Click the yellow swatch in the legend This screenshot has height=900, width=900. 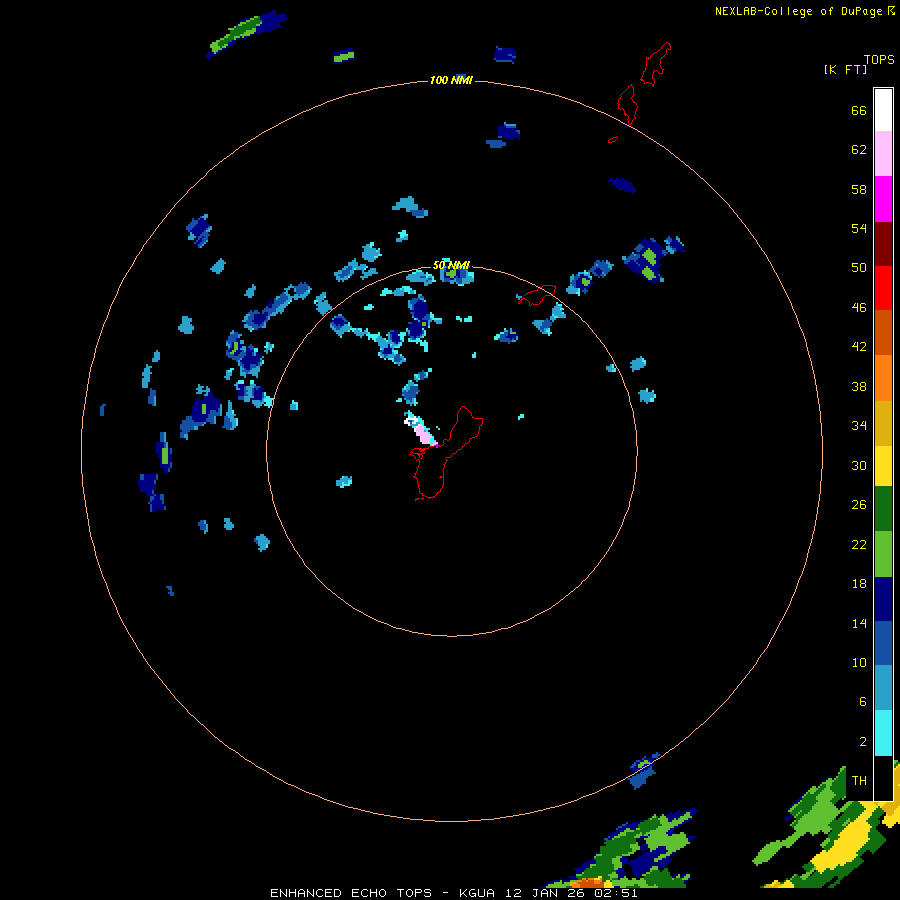pyautogui.click(x=883, y=466)
